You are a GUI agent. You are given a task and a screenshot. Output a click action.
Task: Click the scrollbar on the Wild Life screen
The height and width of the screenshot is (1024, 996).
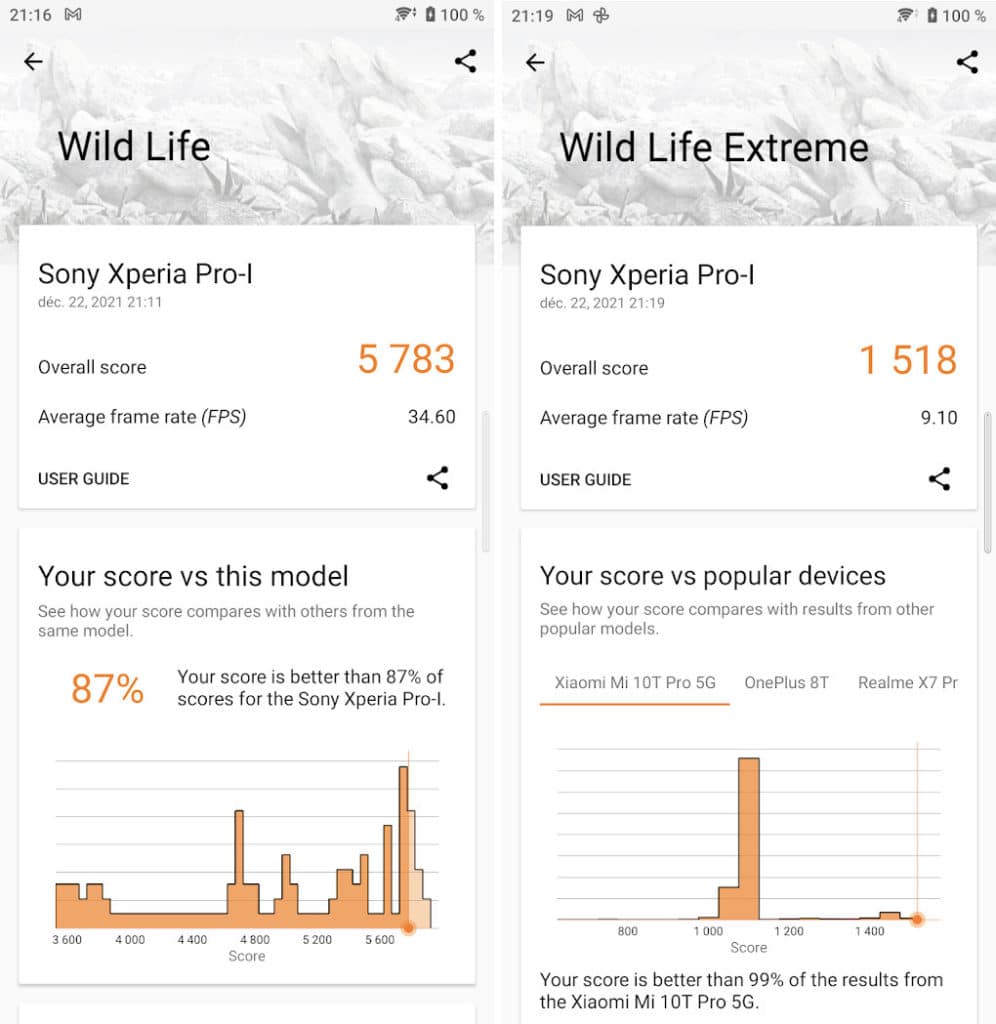(x=485, y=482)
